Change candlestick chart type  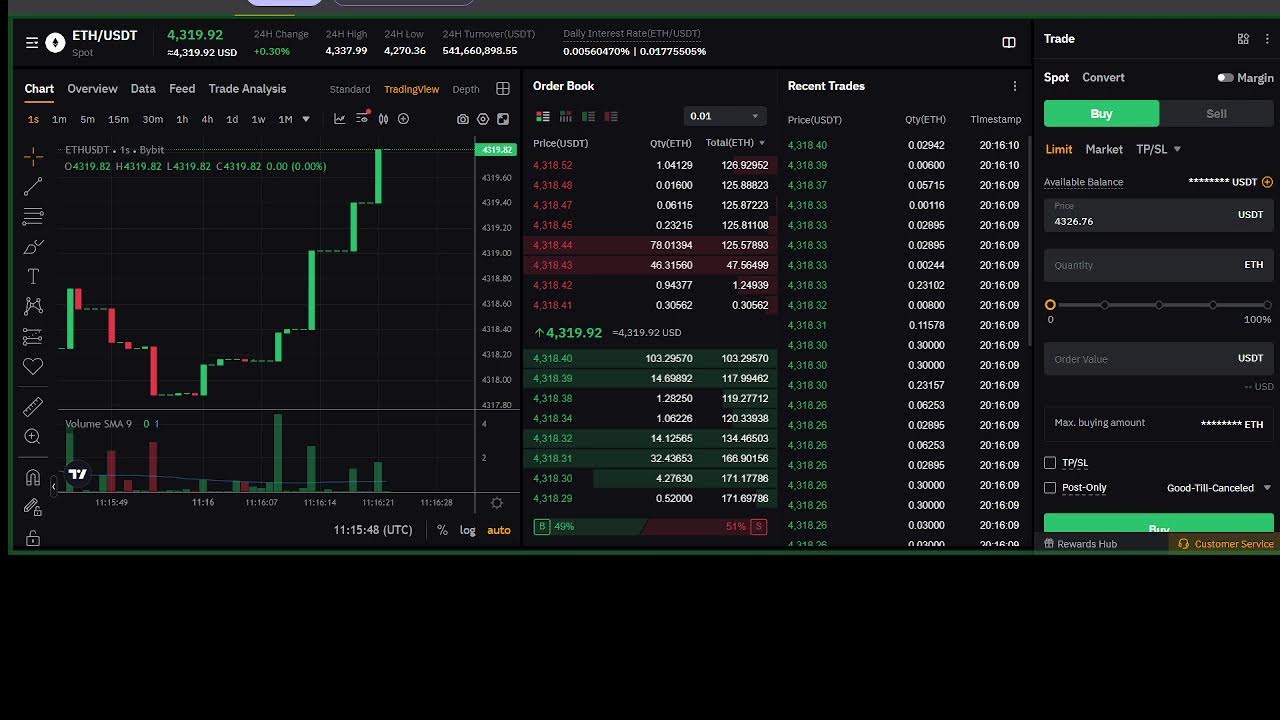pyautogui.click(x=383, y=119)
